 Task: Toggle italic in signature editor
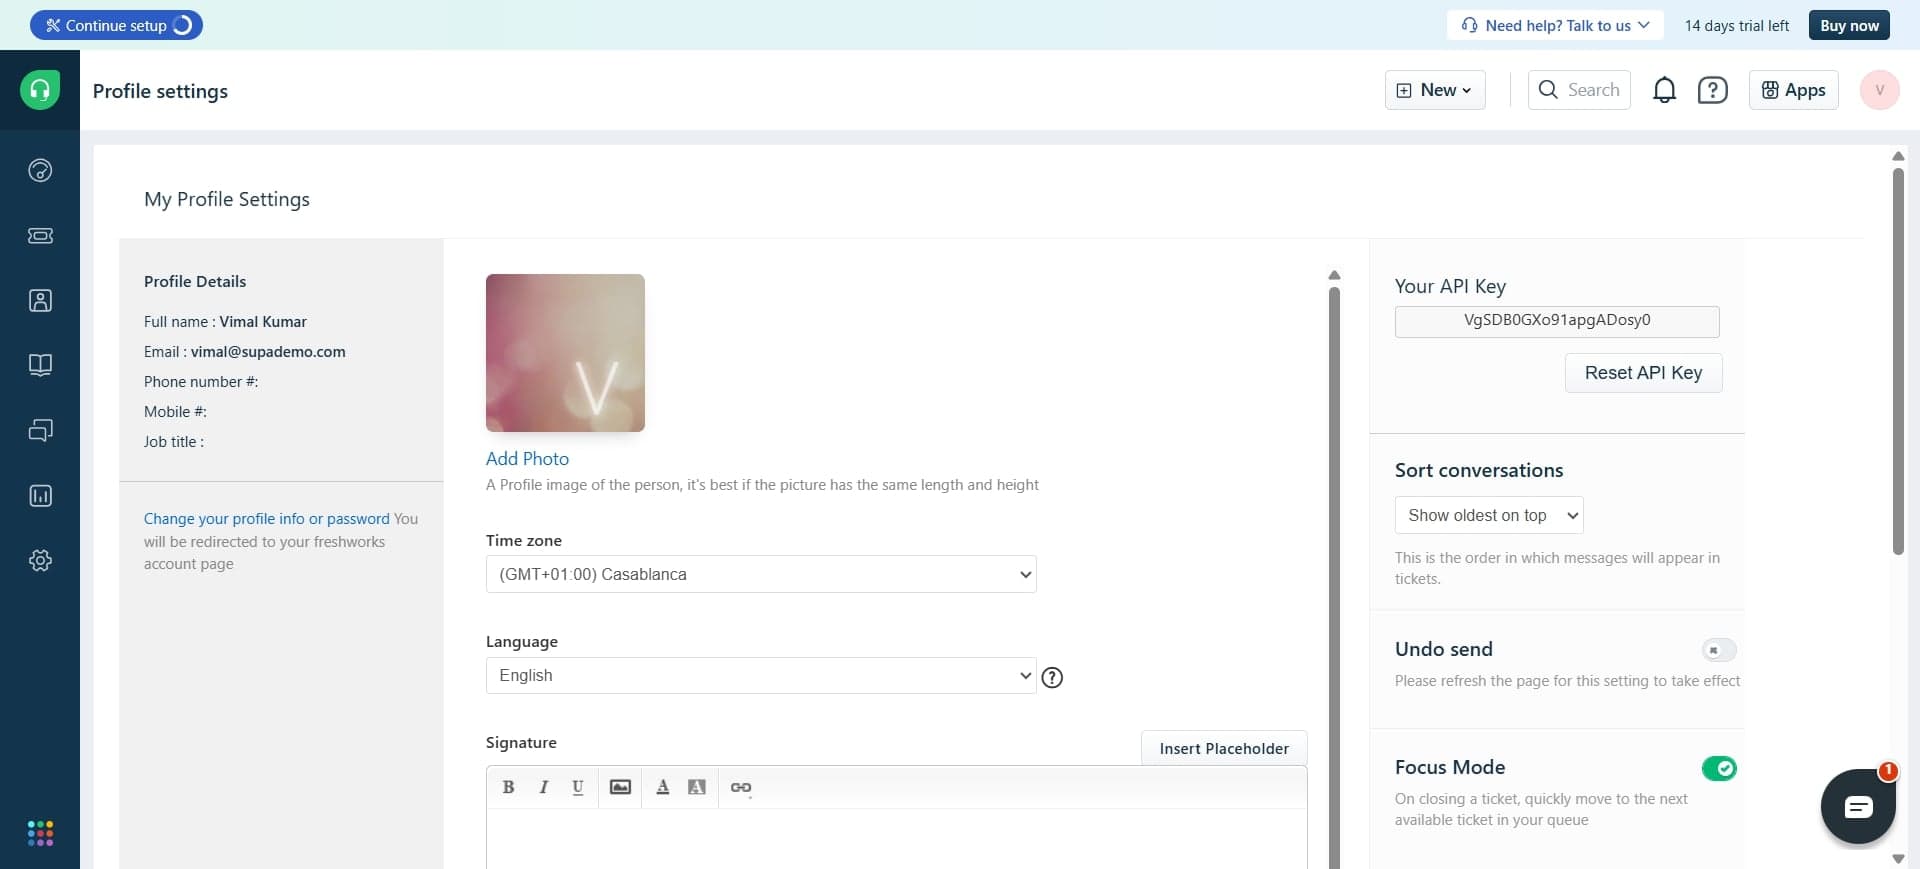(543, 787)
